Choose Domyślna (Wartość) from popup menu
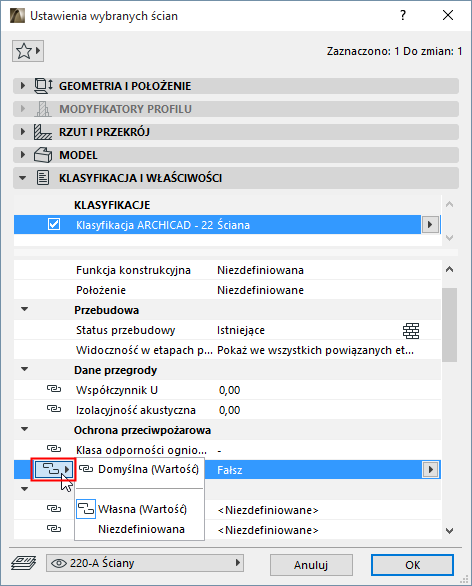472x586 pixels. pos(139,469)
